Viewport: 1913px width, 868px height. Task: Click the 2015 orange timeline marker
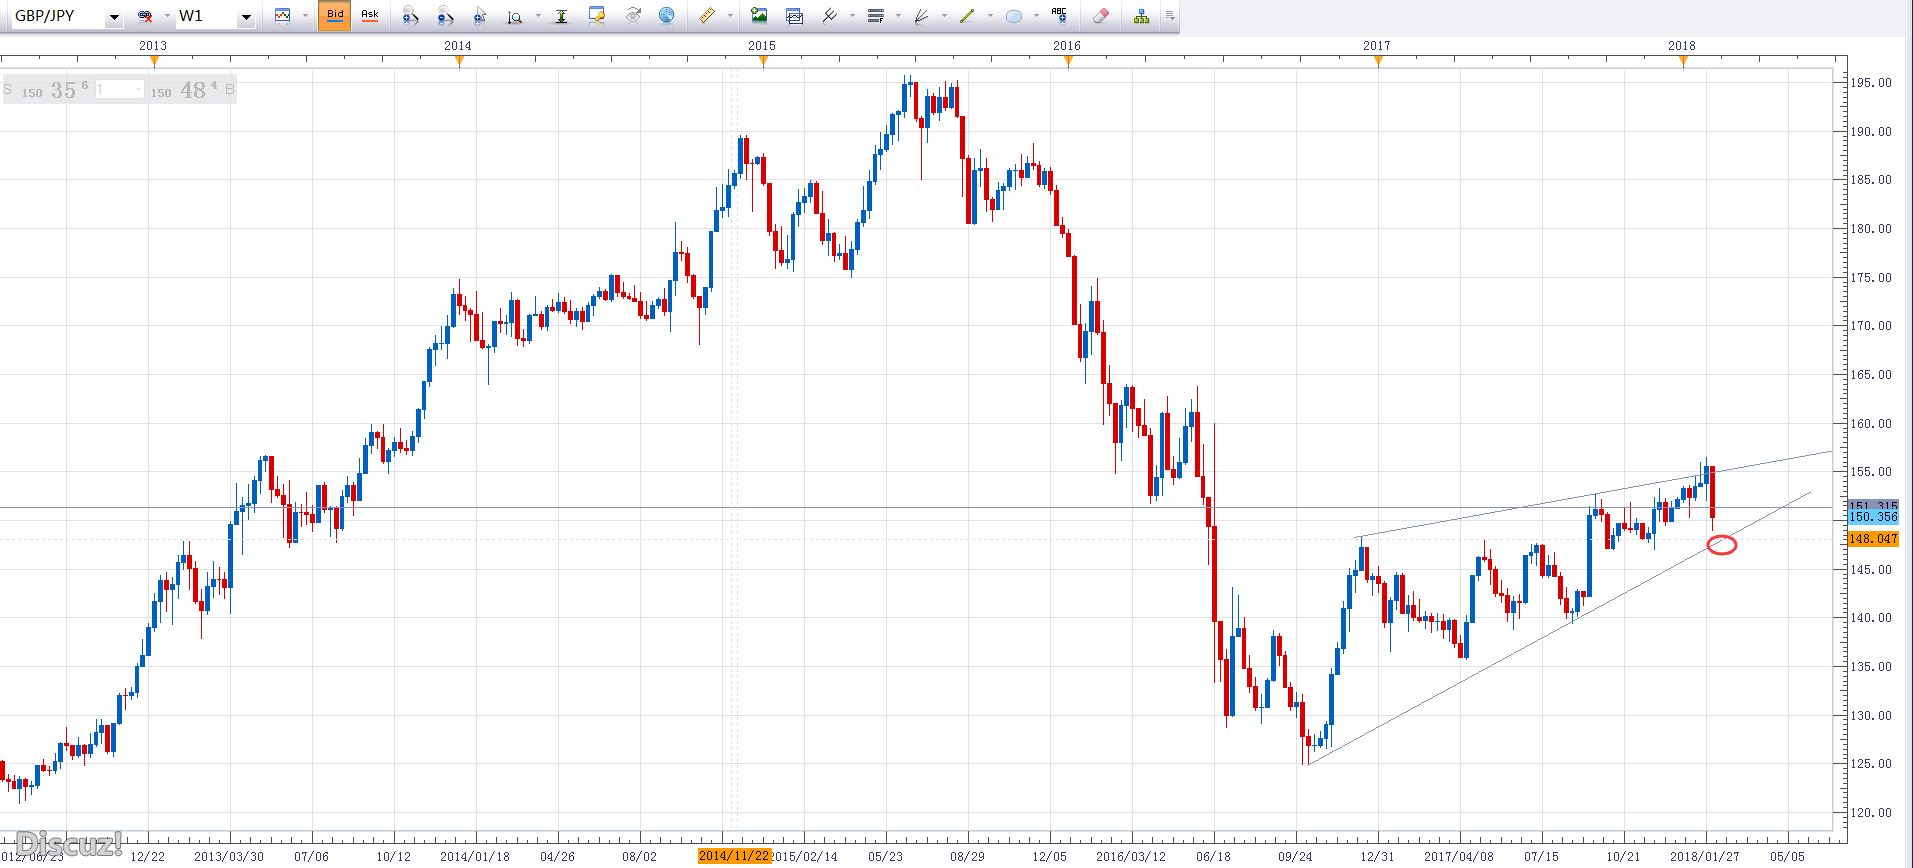coord(764,61)
